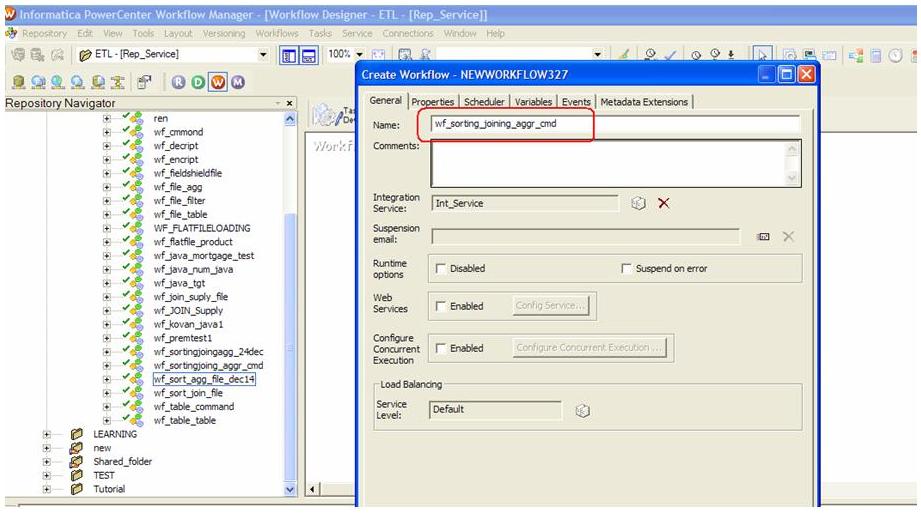
Task: Open the Workflow Monitor (M) tool
Action: [x=238, y=82]
